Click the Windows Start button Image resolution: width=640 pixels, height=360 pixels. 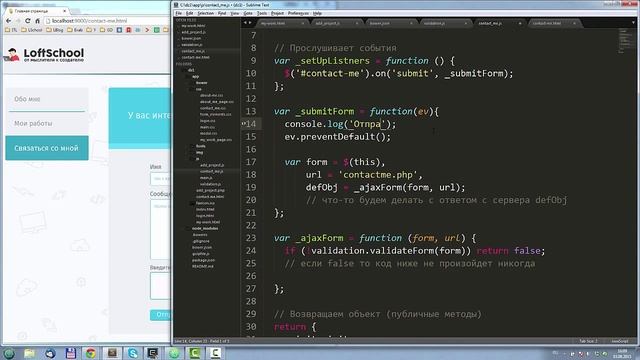coord(9,353)
